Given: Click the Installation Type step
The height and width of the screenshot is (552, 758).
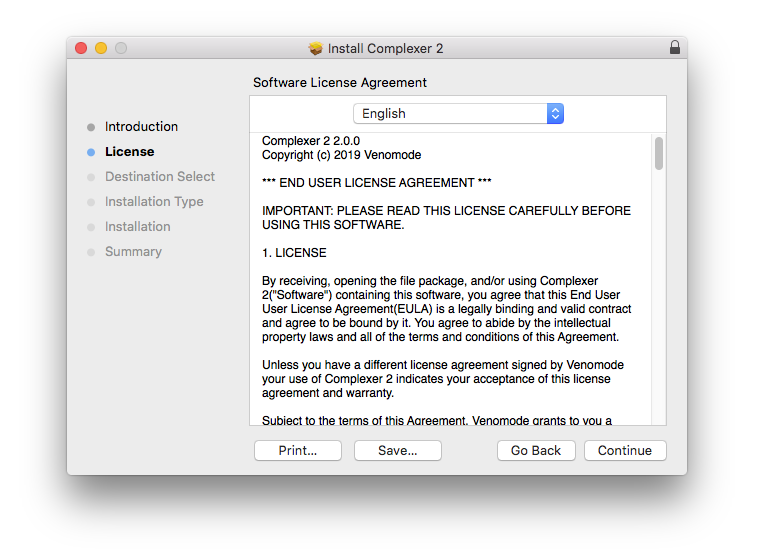Looking at the screenshot, I should pos(153,202).
